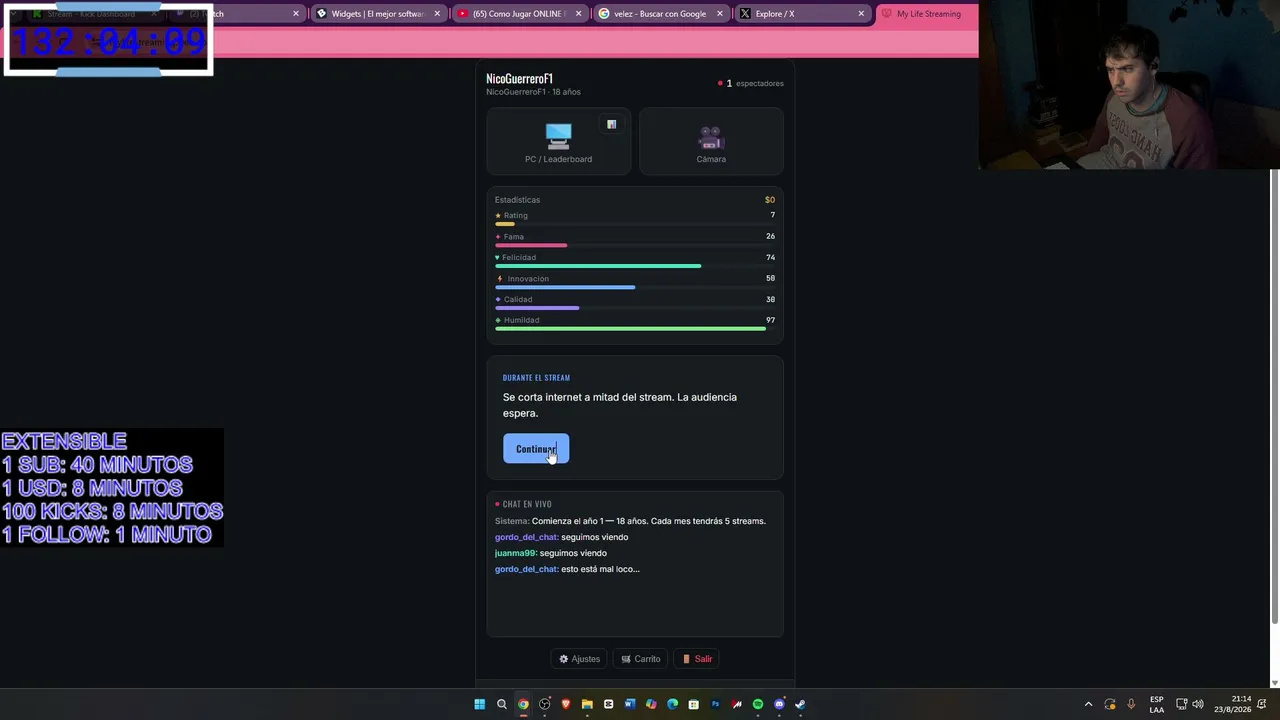Click the Continuar button
Screen dimensions: 1280x720
pyautogui.click(x=536, y=449)
